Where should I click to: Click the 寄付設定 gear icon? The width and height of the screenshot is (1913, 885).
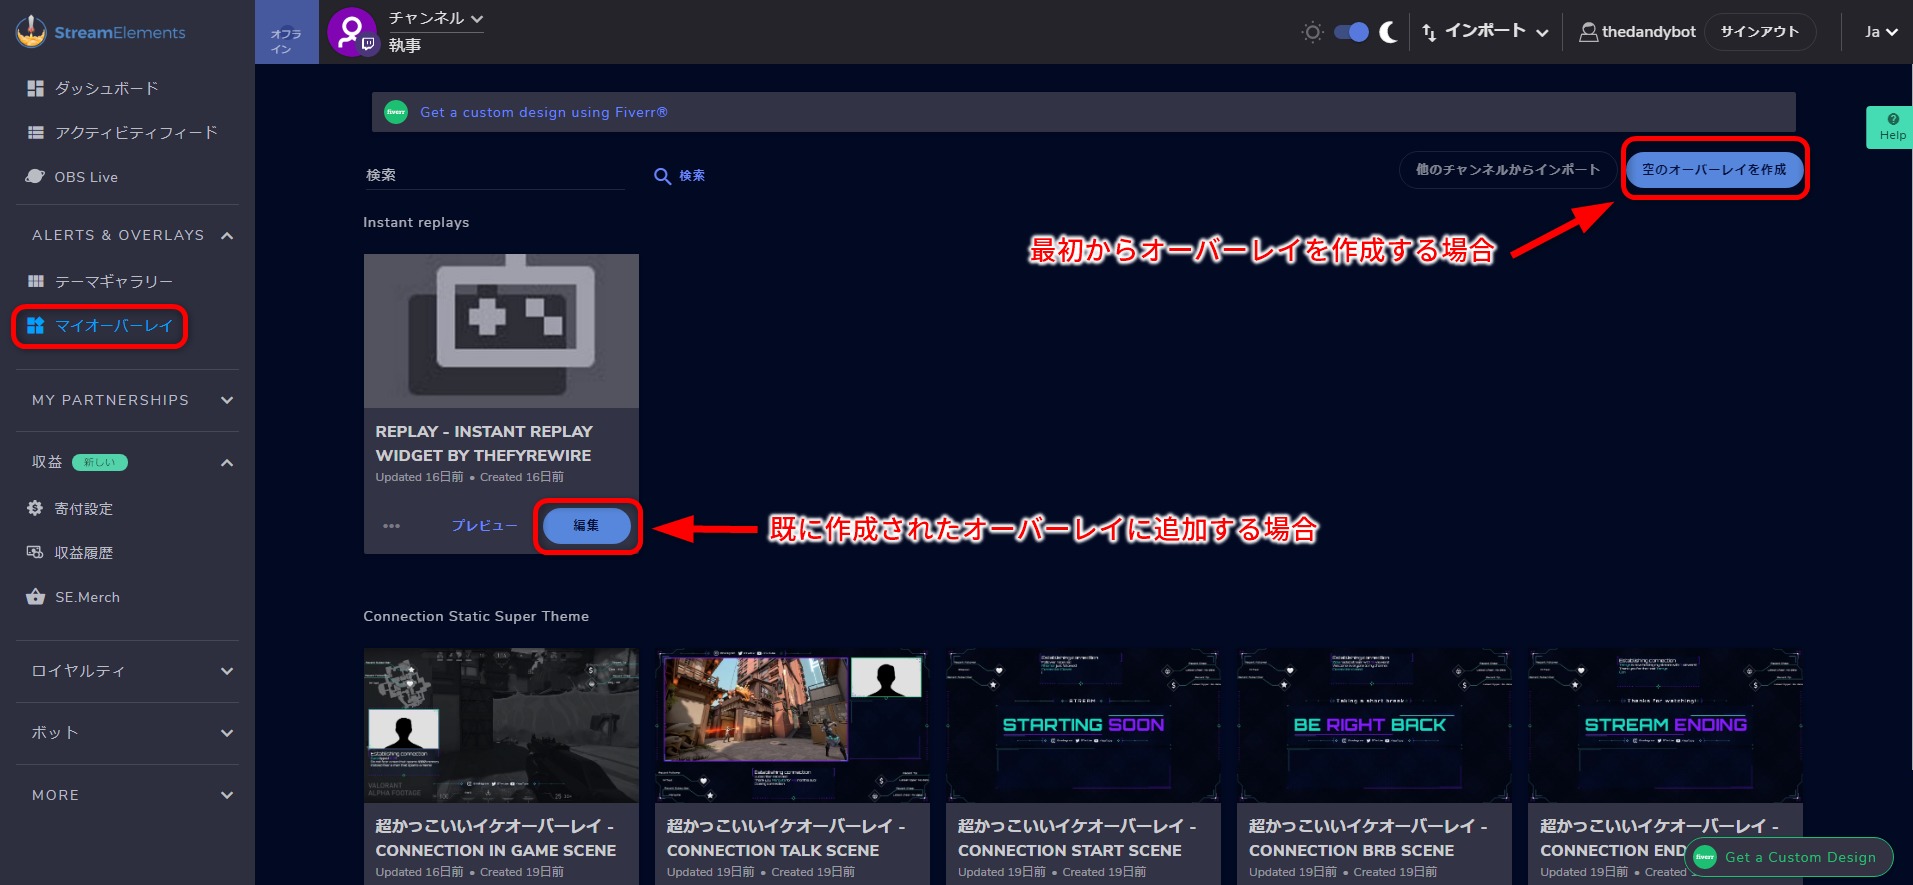[x=35, y=508]
